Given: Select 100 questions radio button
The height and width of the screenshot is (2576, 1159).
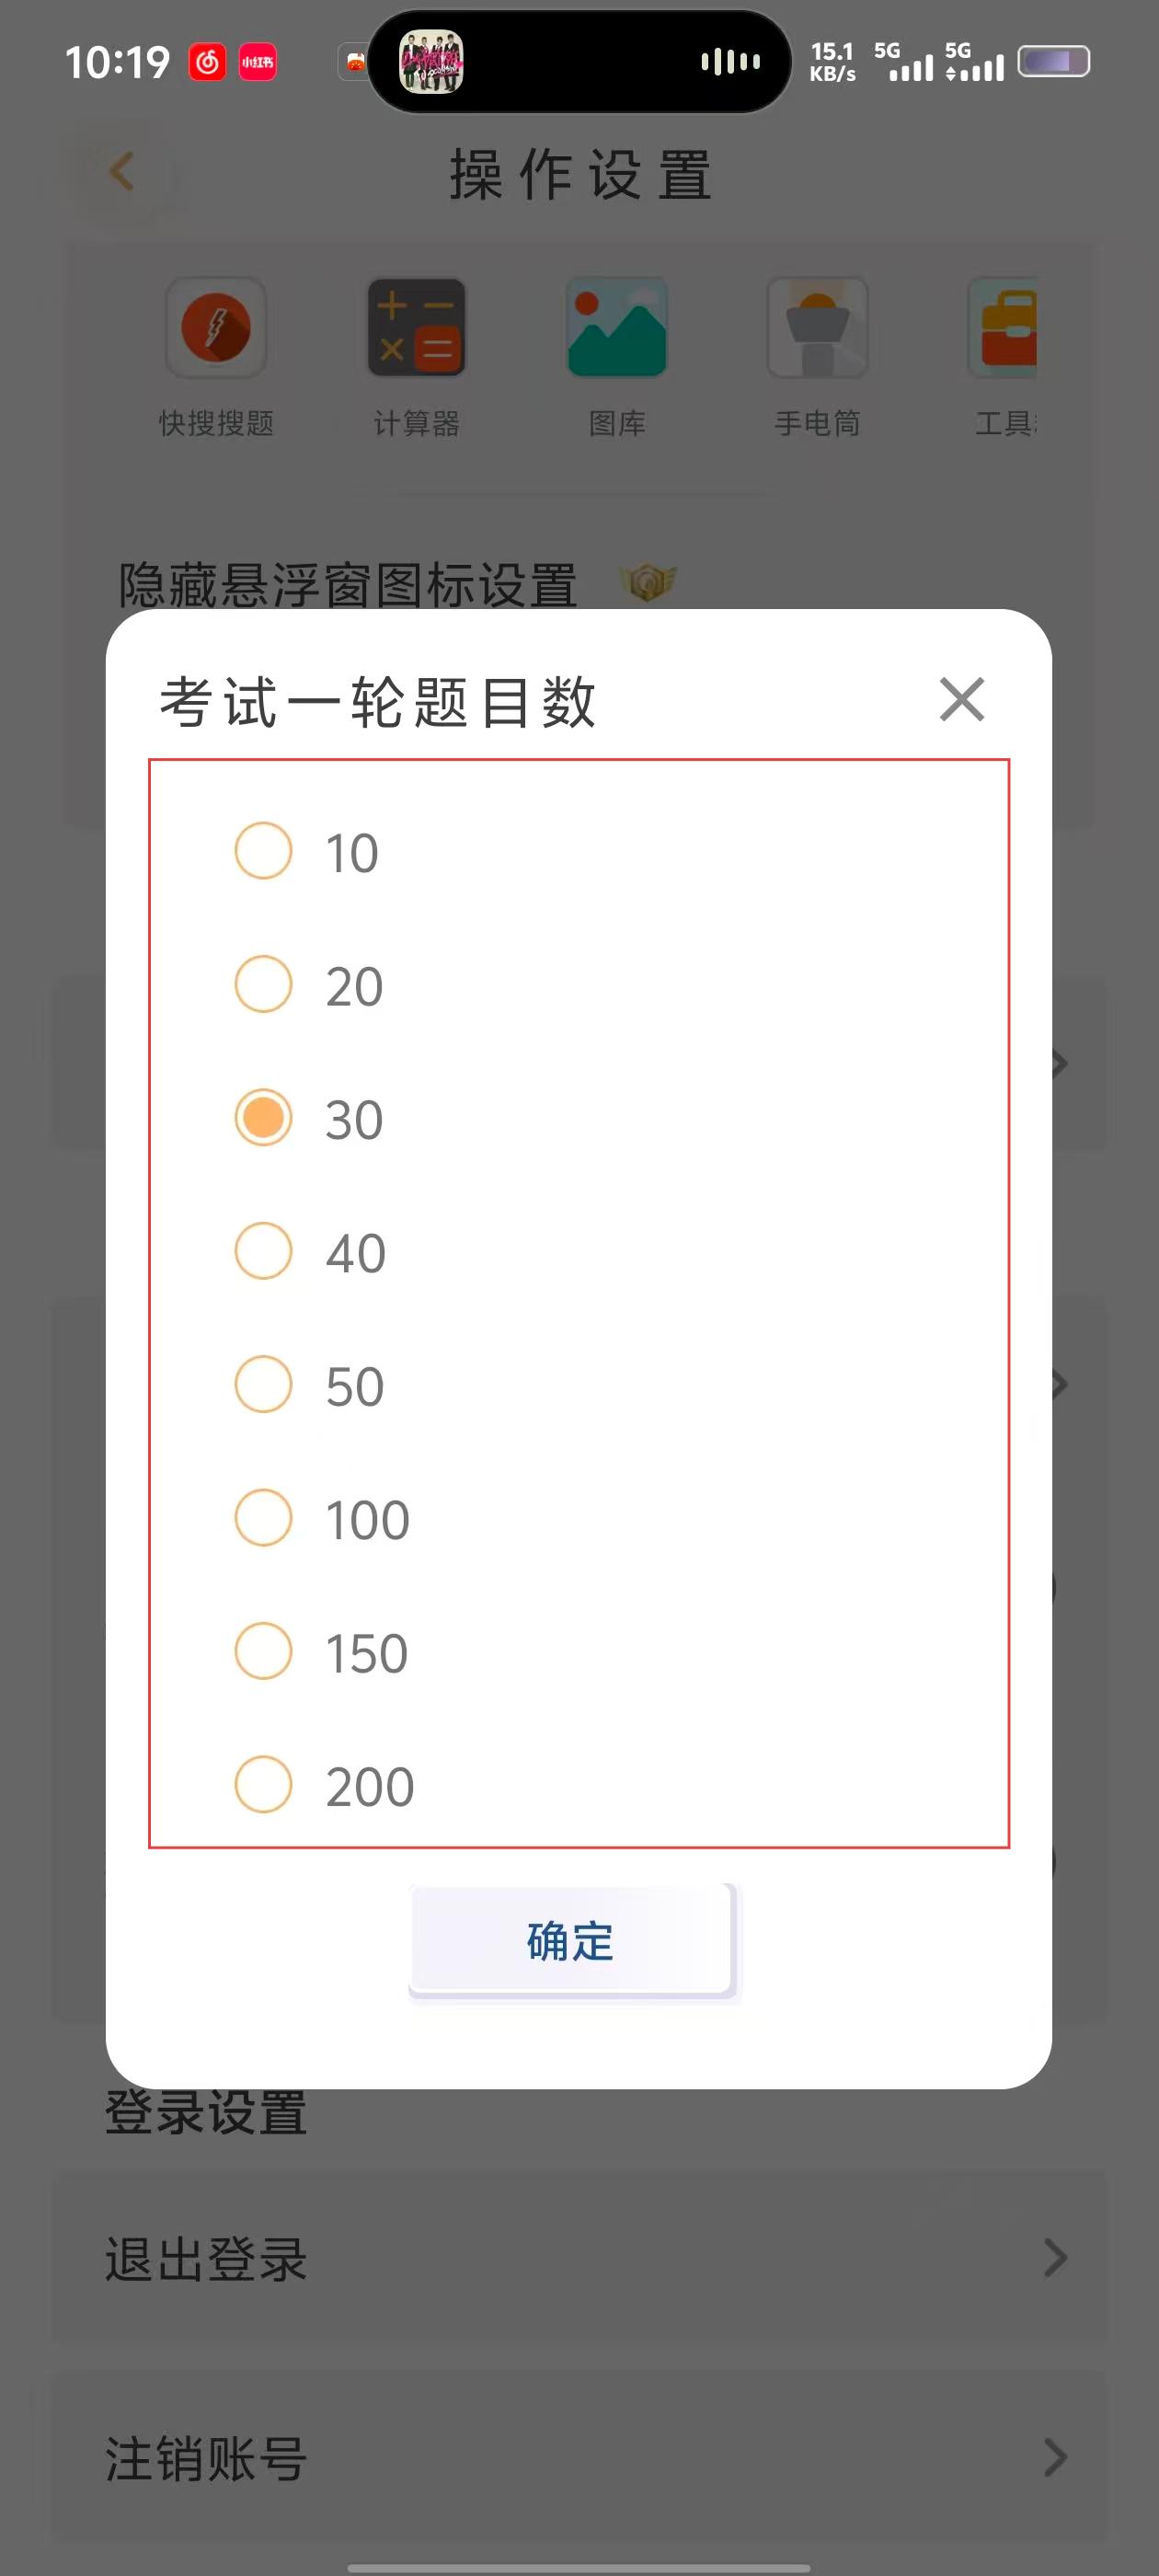Looking at the screenshot, I should click(263, 1518).
